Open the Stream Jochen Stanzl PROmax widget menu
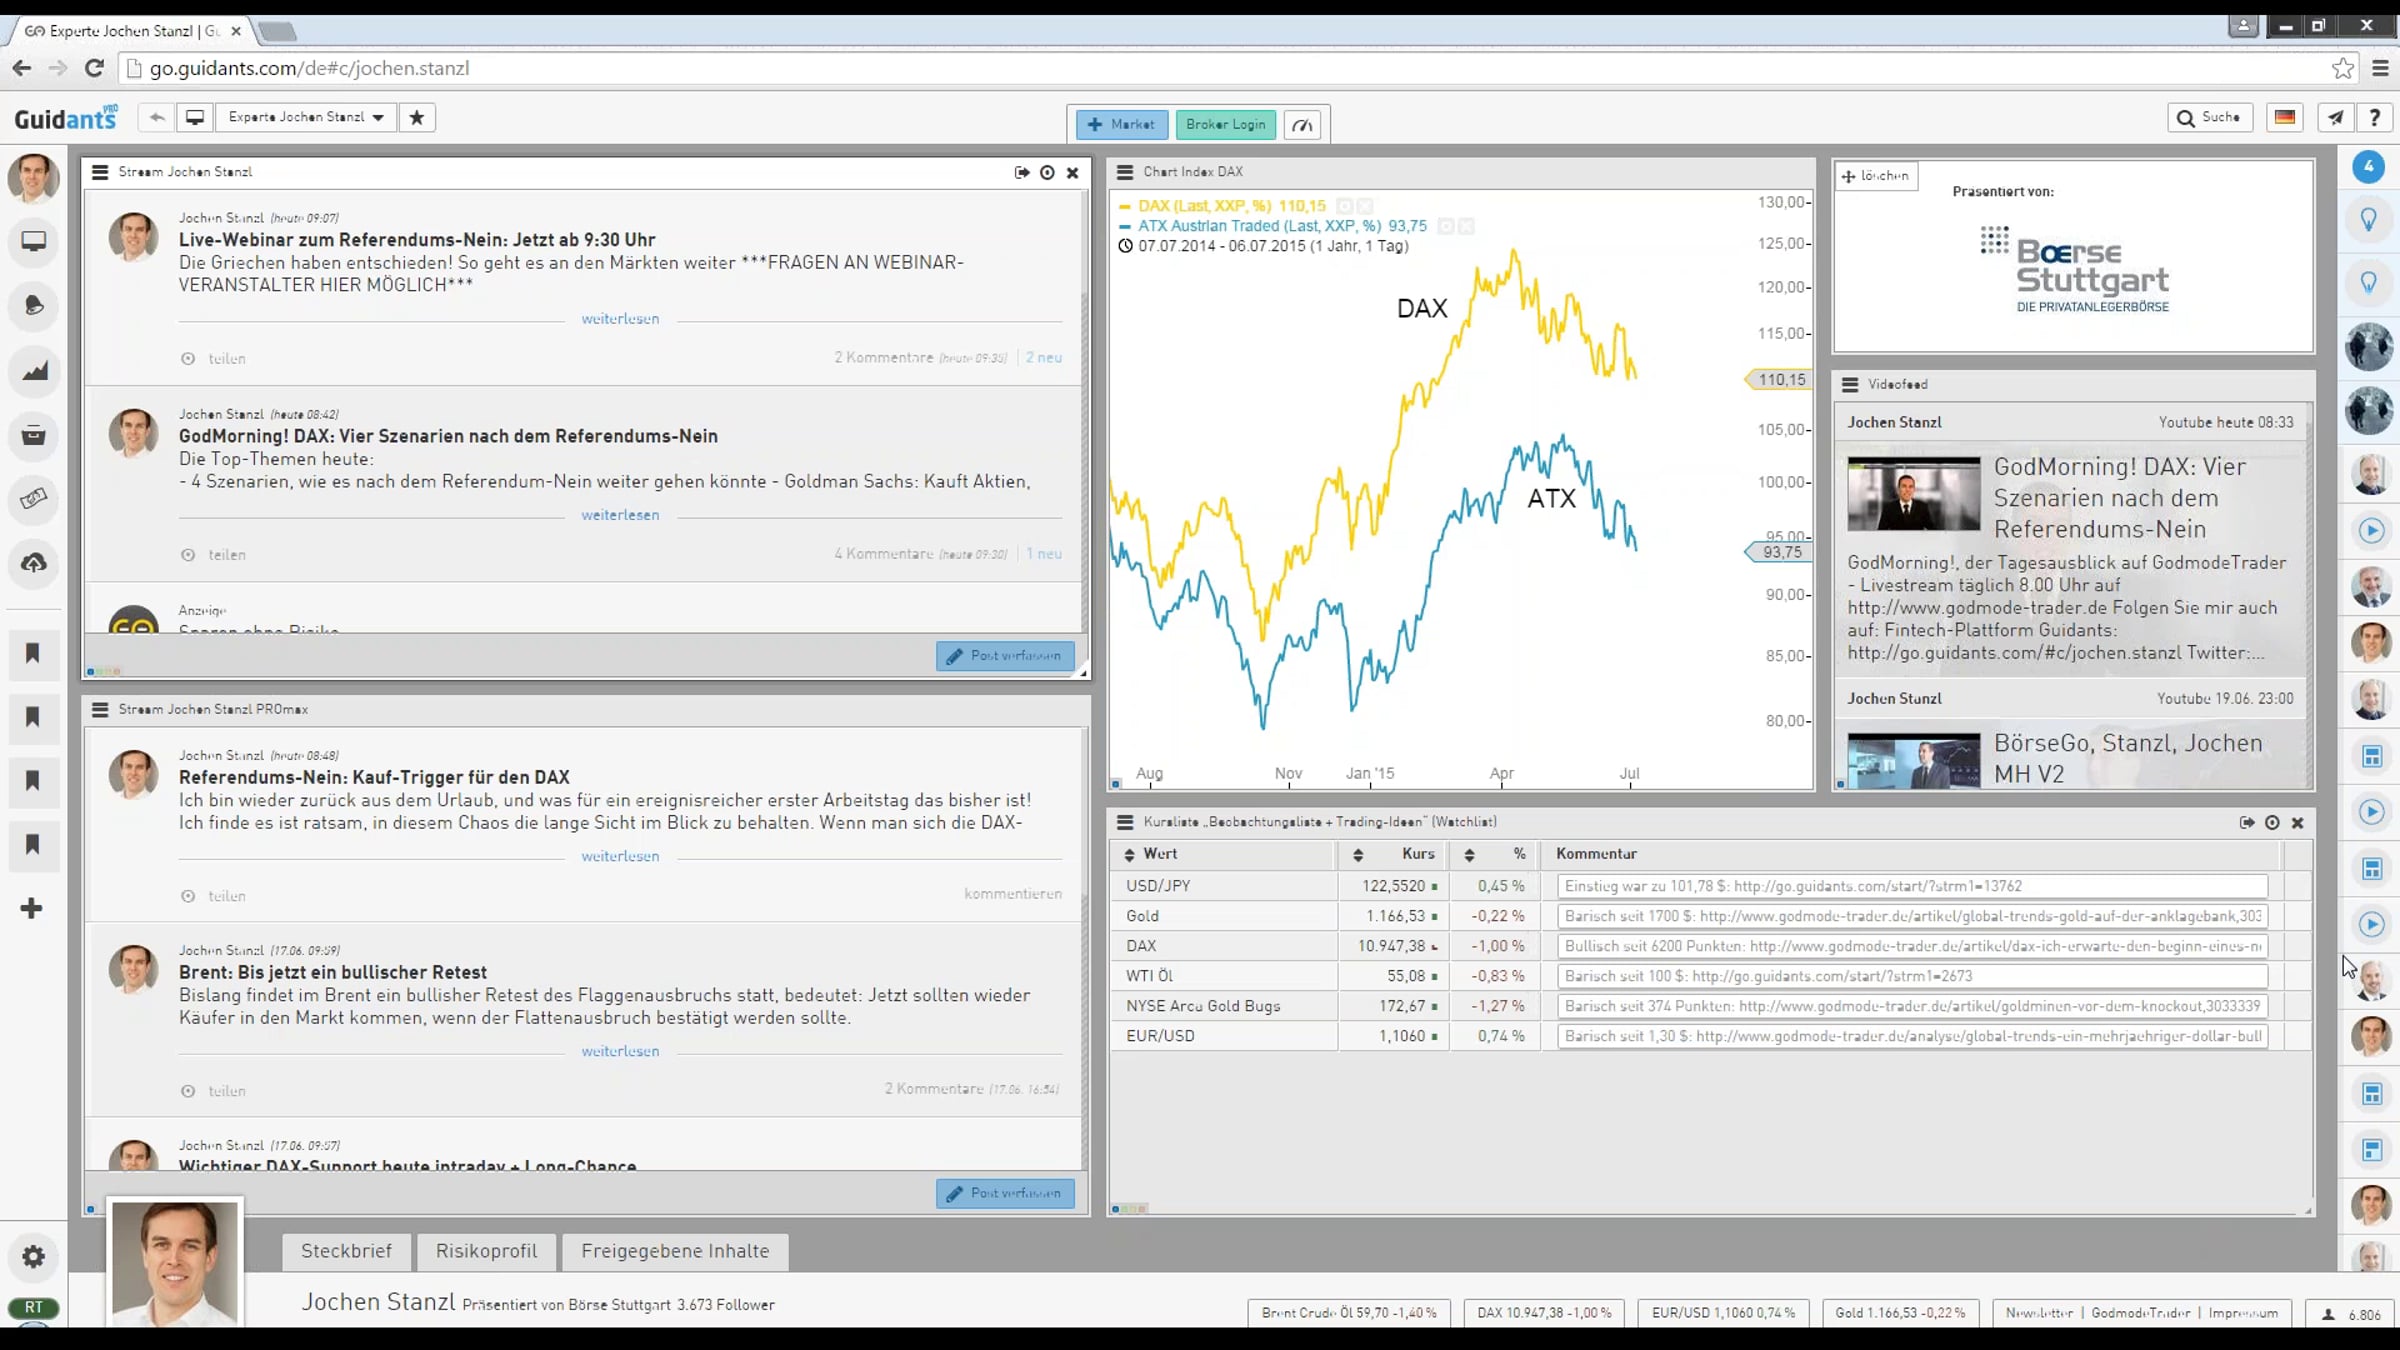The height and width of the screenshot is (1350, 2400). coord(100,709)
